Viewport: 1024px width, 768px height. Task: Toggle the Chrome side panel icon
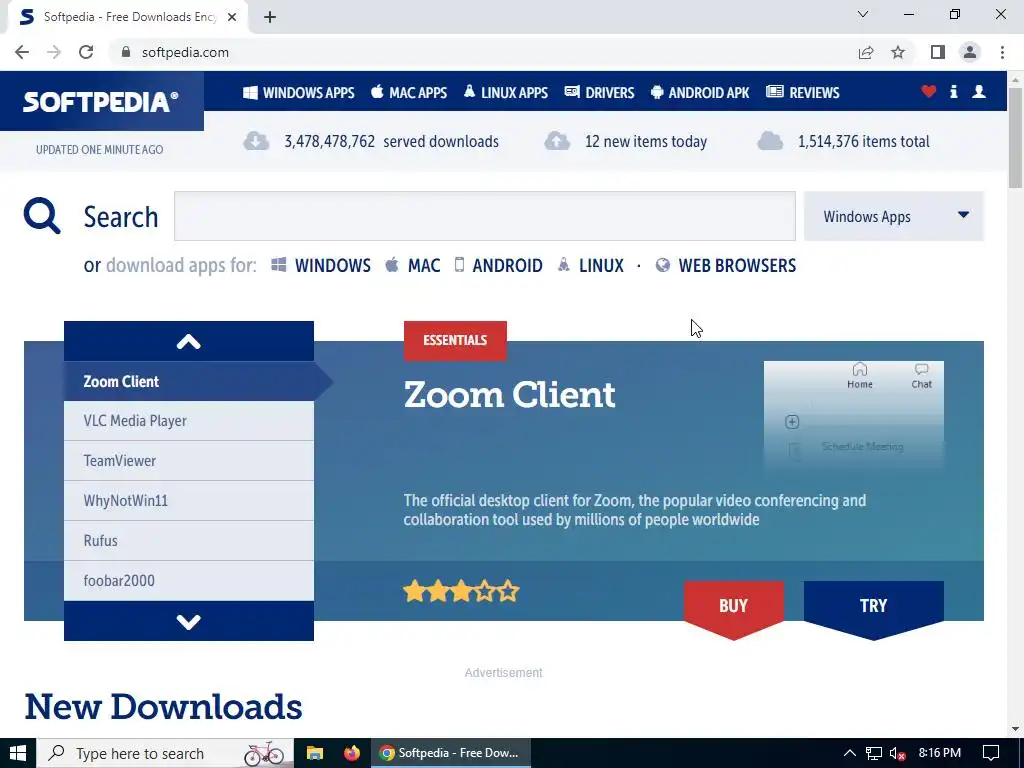click(x=938, y=52)
